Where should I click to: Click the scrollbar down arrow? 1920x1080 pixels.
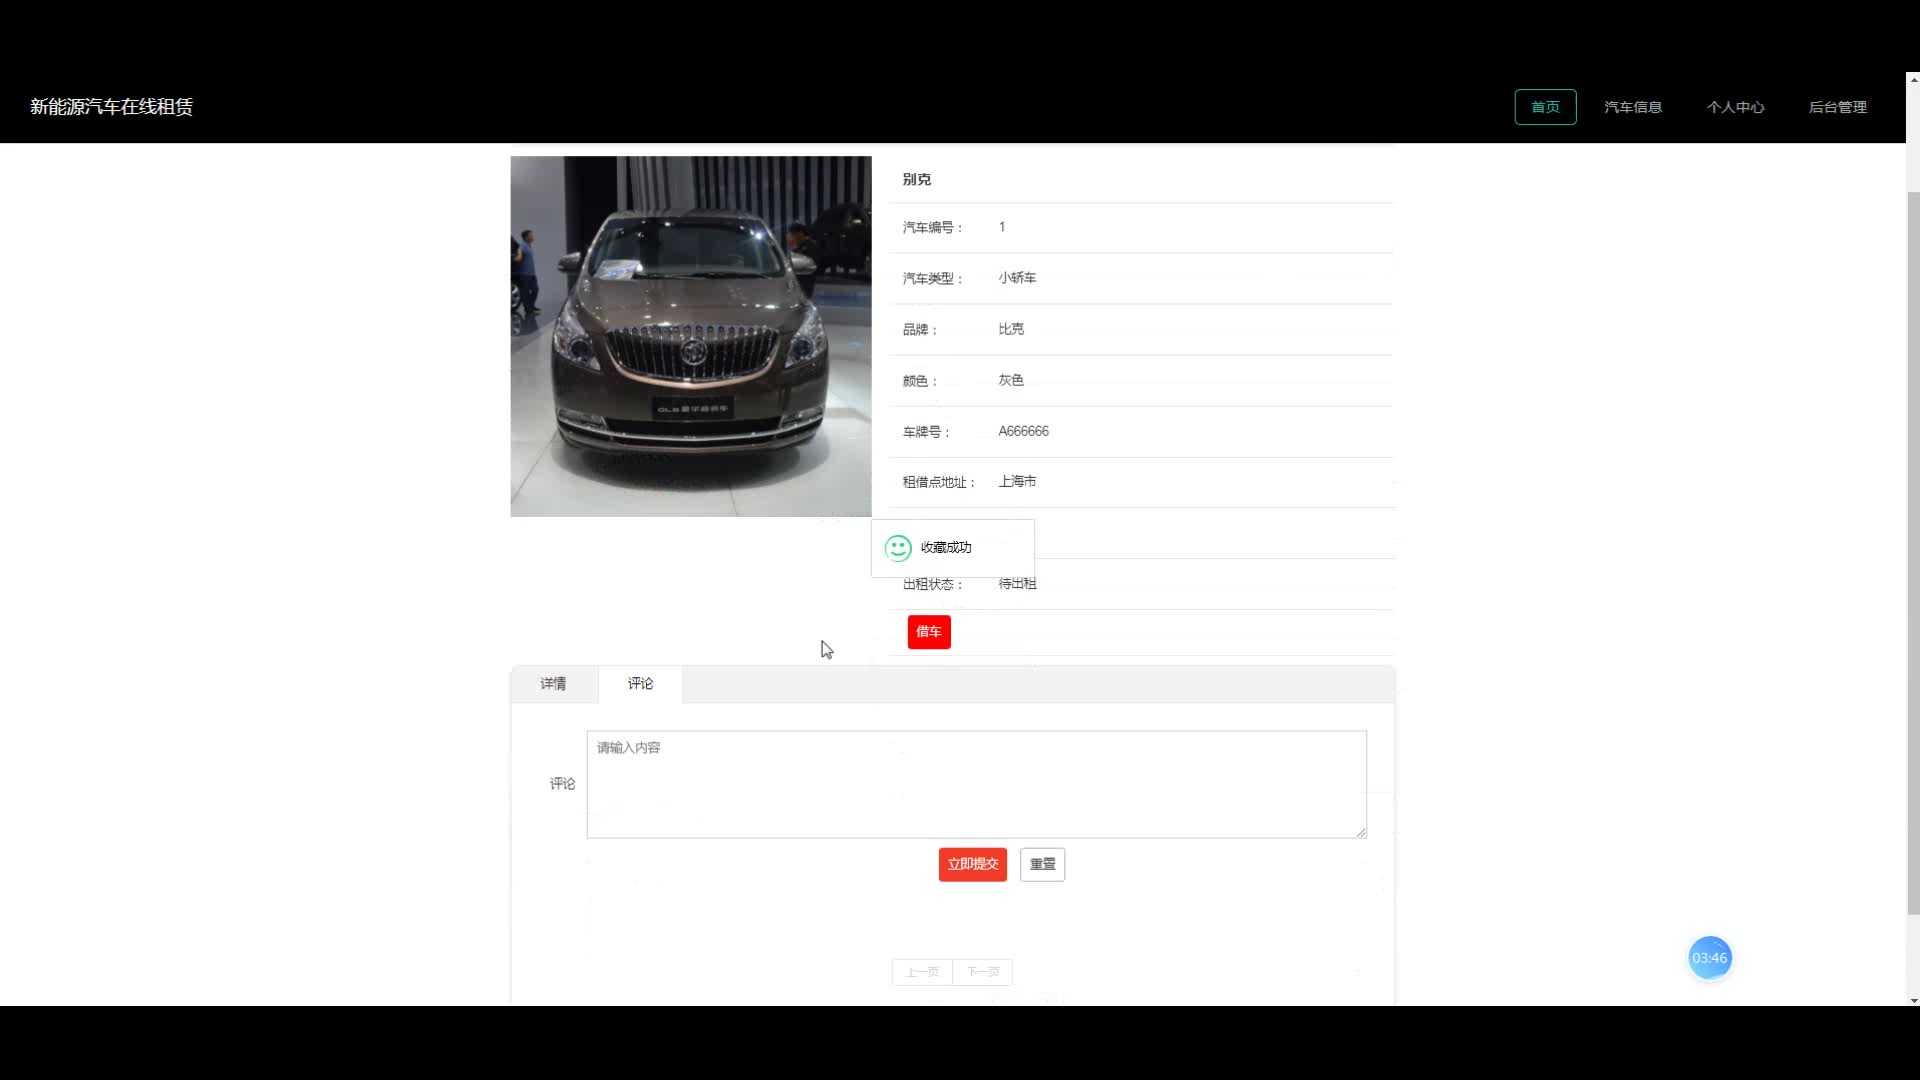pyautogui.click(x=1913, y=1000)
